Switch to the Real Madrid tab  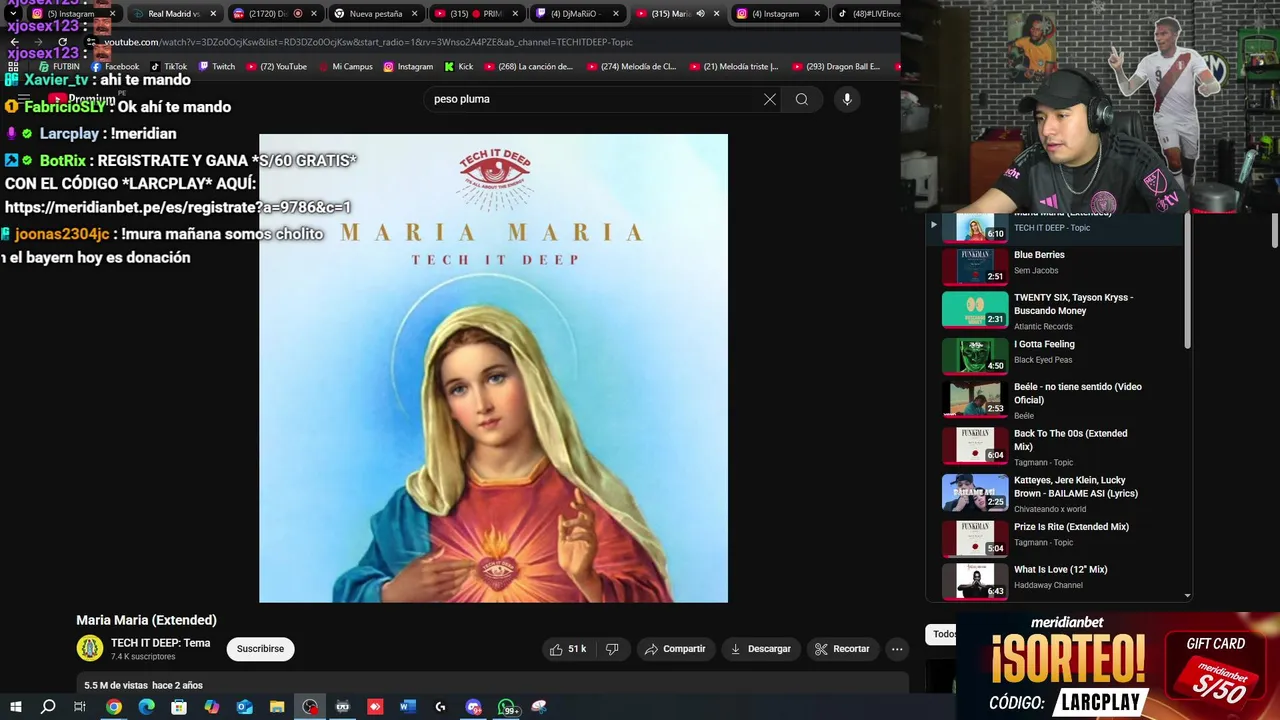173,14
